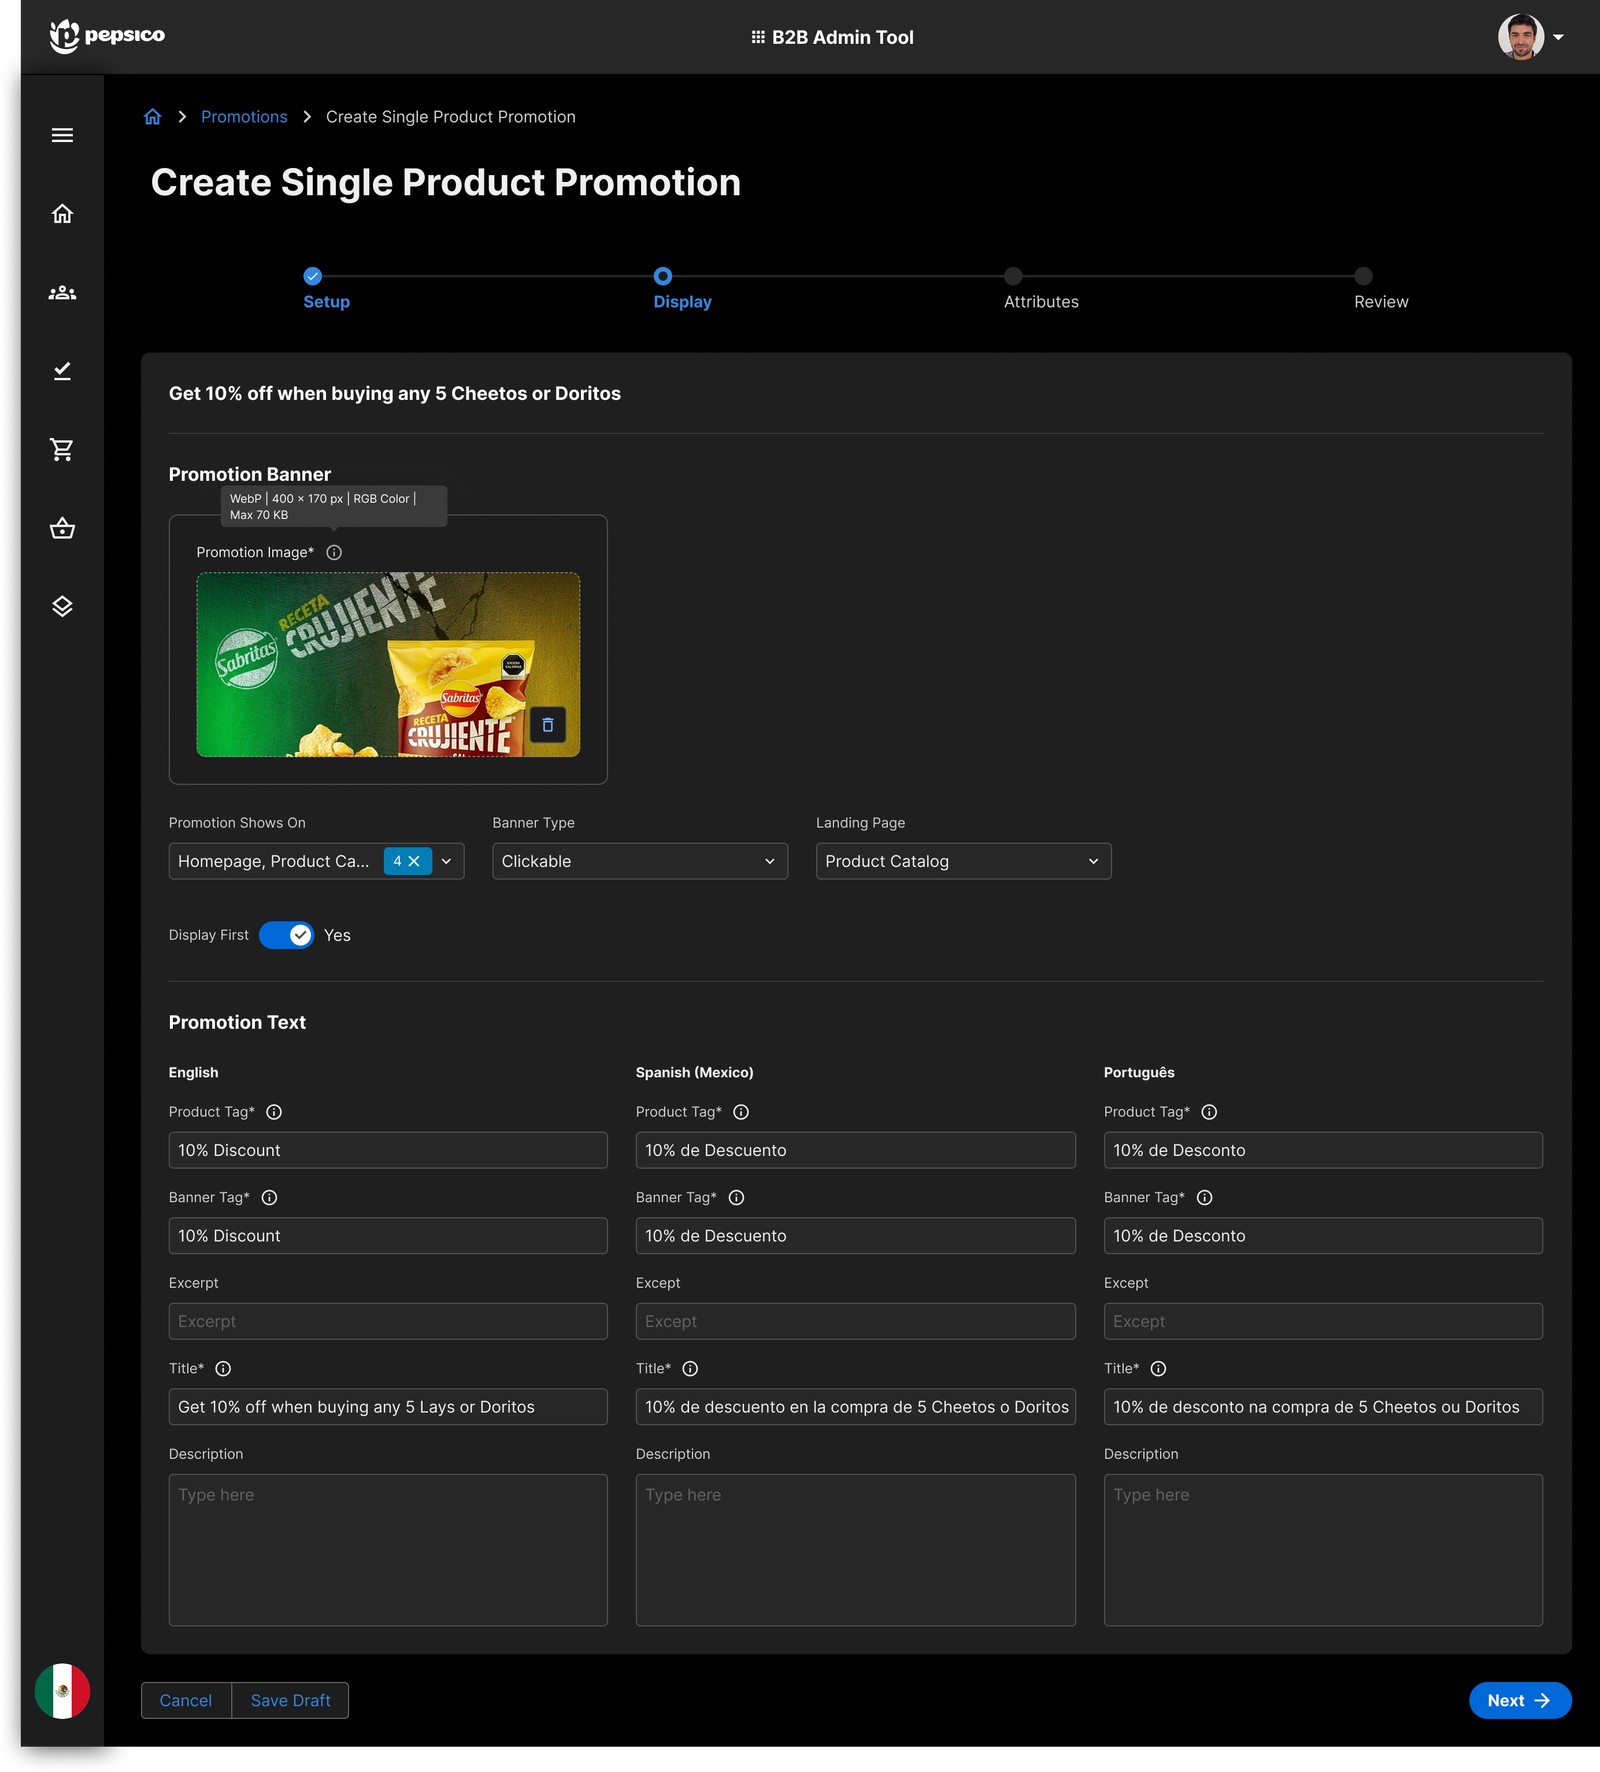Focus the Português Except field
This screenshot has height=1772, width=1600.
click(x=1323, y=1321)
